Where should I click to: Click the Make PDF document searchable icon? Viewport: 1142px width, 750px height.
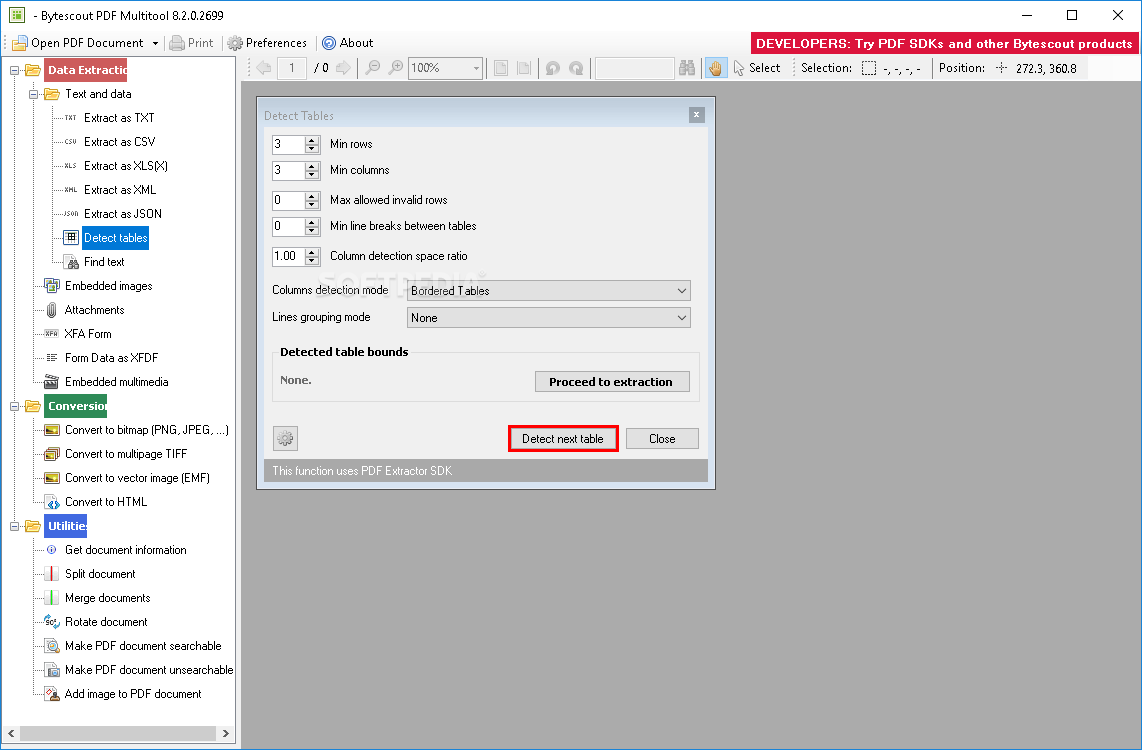click(52, 647)
